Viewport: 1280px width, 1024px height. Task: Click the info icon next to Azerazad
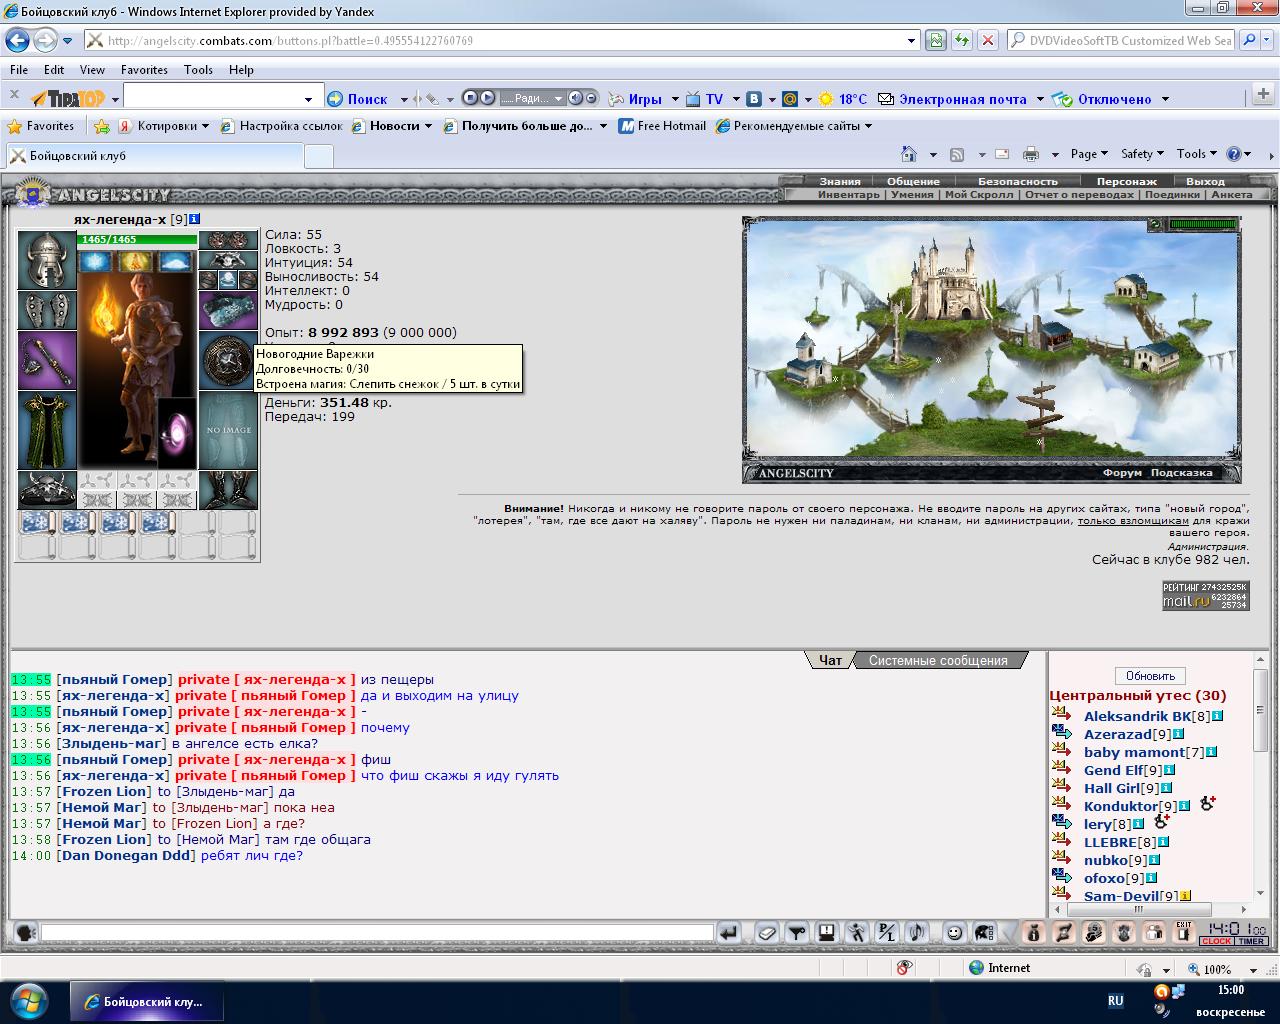click(1179, 735)
